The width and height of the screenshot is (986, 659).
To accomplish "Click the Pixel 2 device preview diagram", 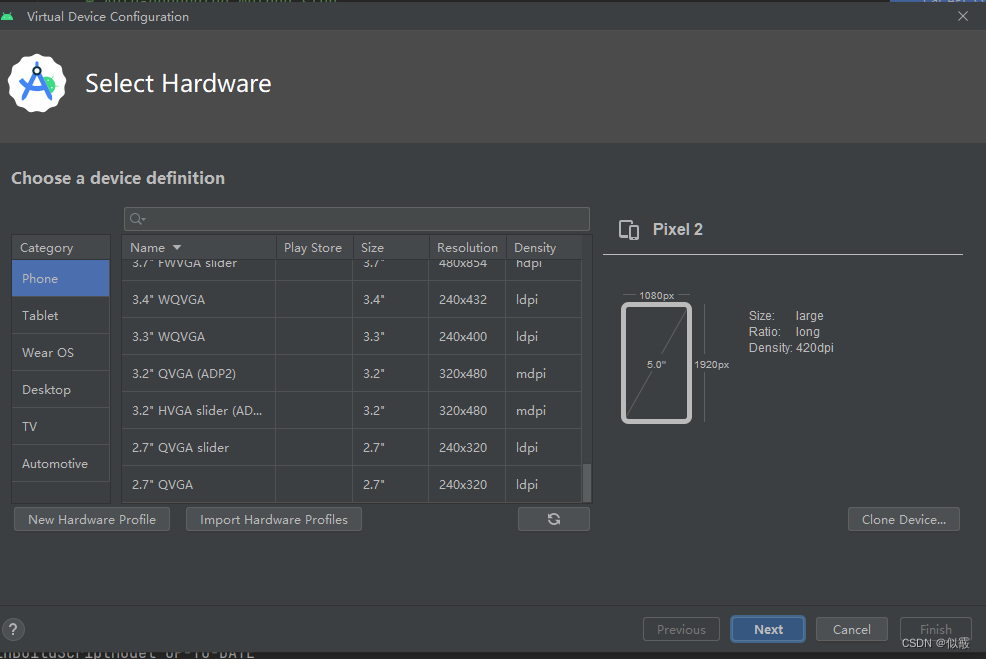I will 656,363.
